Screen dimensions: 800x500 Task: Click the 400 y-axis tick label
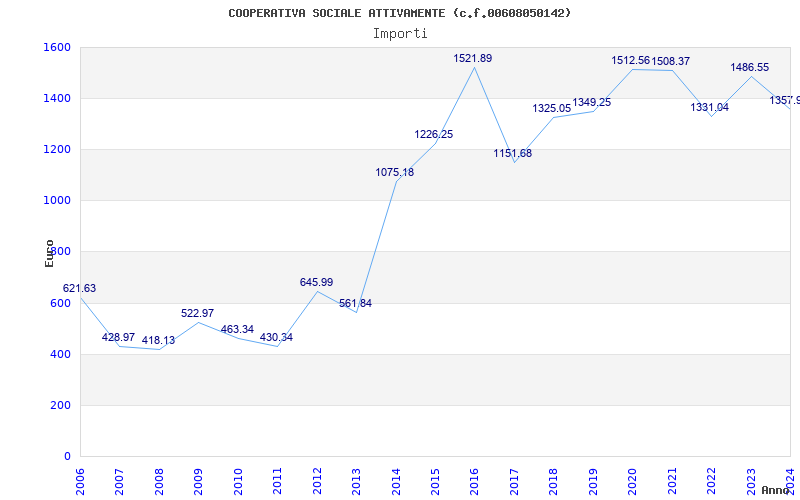point(61,355)
